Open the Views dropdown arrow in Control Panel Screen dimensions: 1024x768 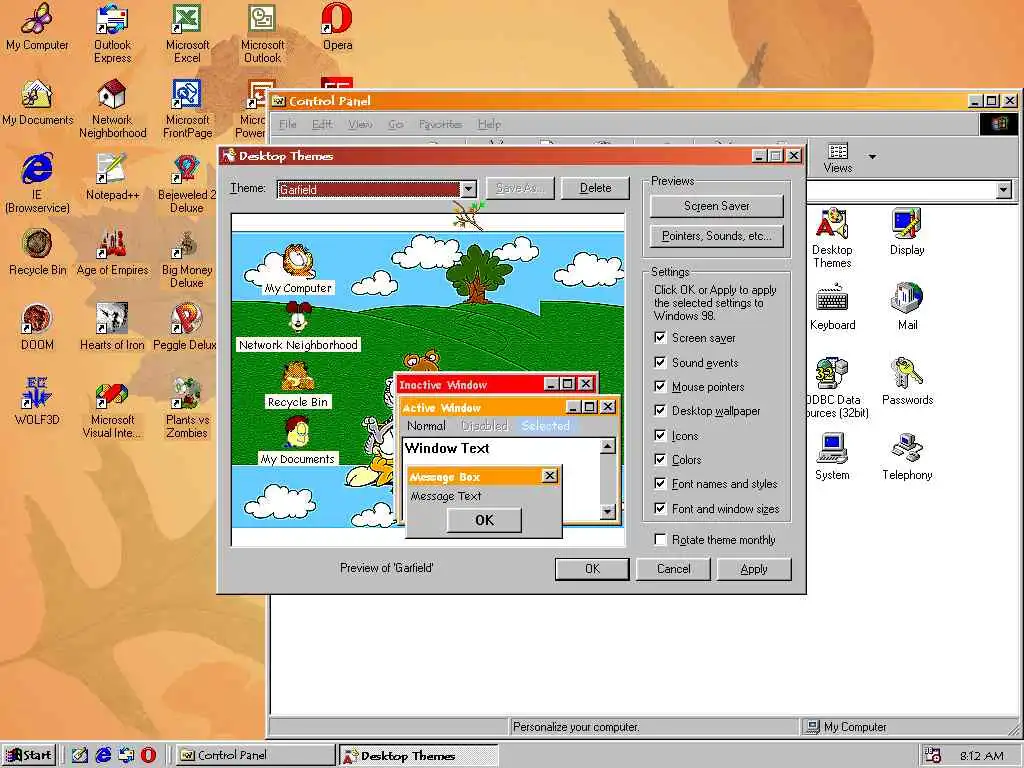point(872,157)
